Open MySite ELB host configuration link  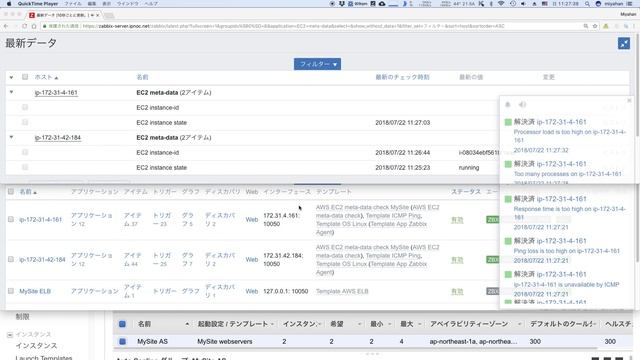(x=35, y=291)
